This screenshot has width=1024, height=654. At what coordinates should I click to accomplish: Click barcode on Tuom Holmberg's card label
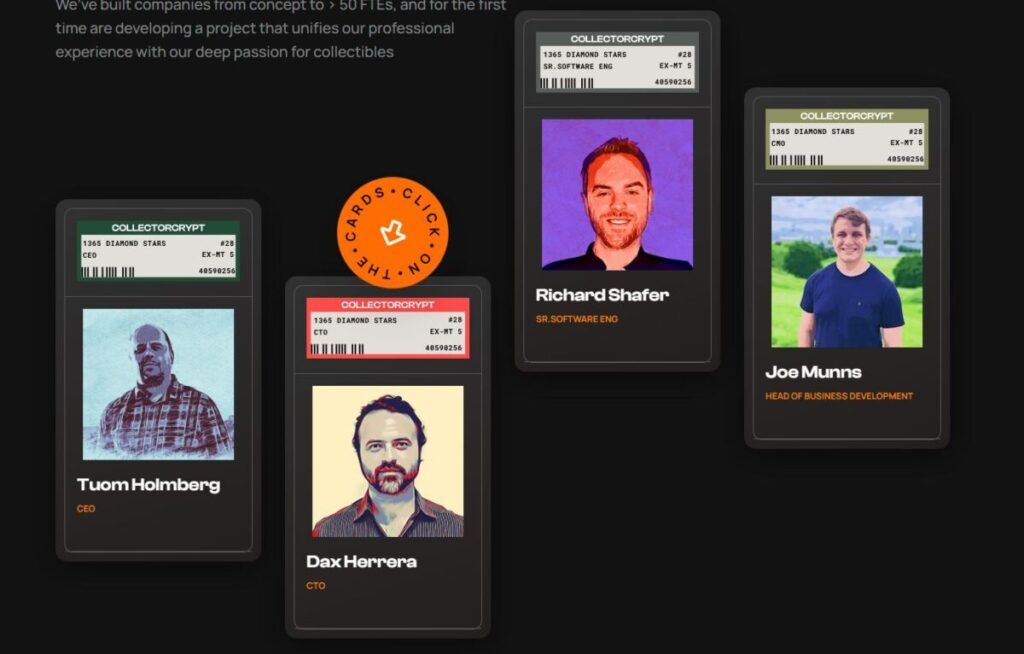tap(108, 272)
